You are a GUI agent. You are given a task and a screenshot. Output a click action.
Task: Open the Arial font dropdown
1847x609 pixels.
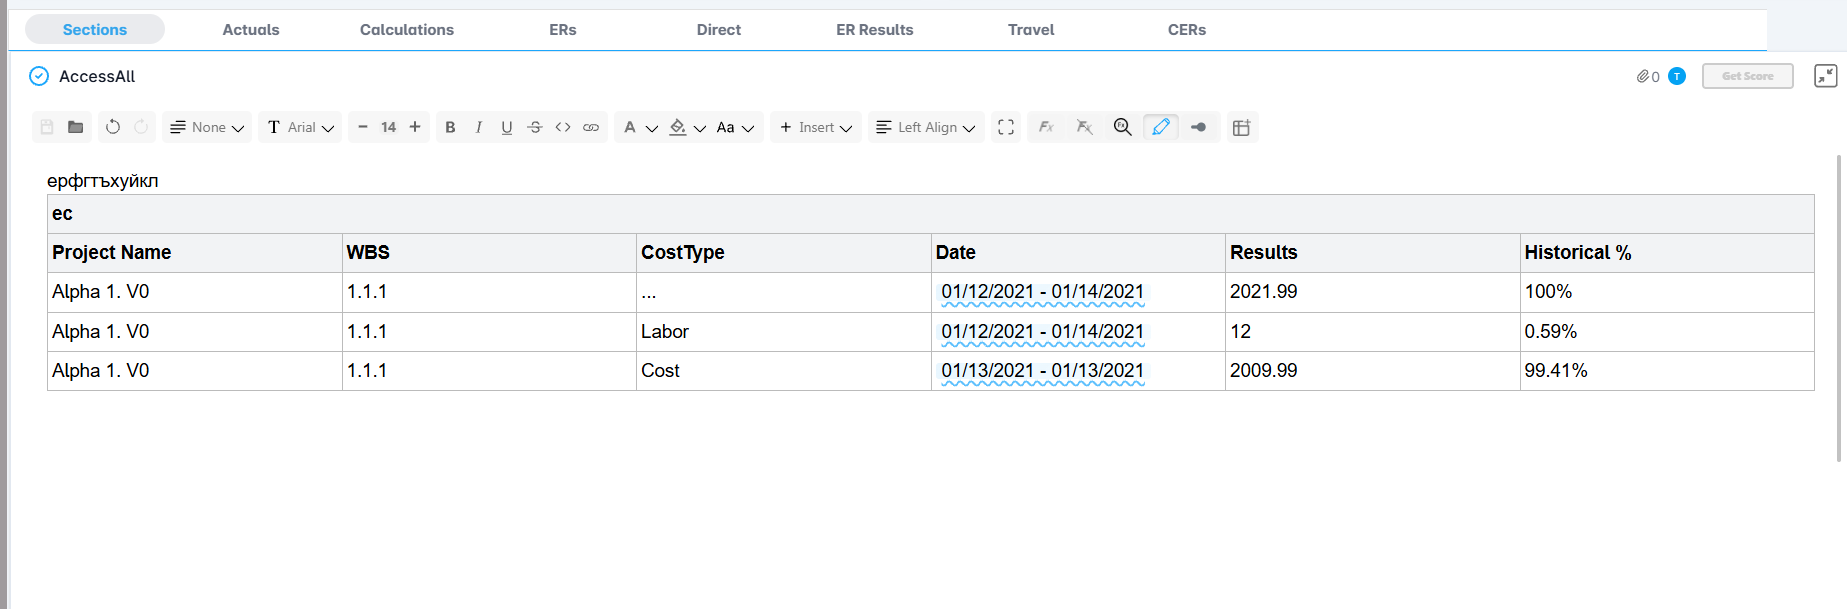(x=300, y=127)
